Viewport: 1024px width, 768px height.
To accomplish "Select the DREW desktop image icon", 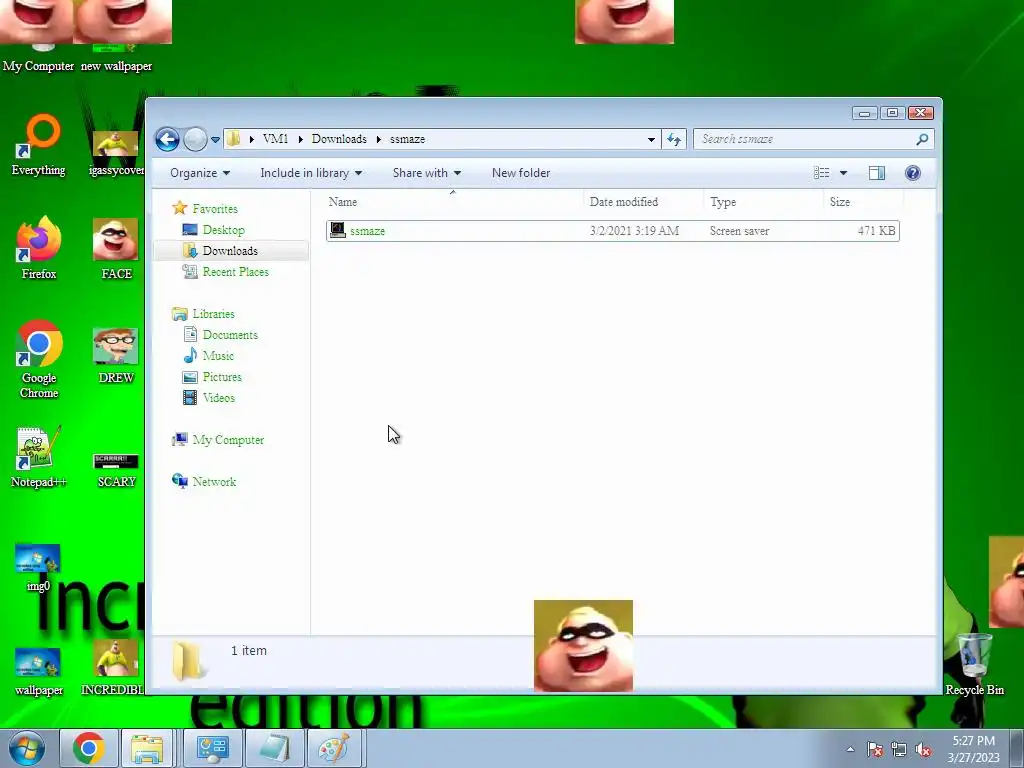I will [116, 356].
